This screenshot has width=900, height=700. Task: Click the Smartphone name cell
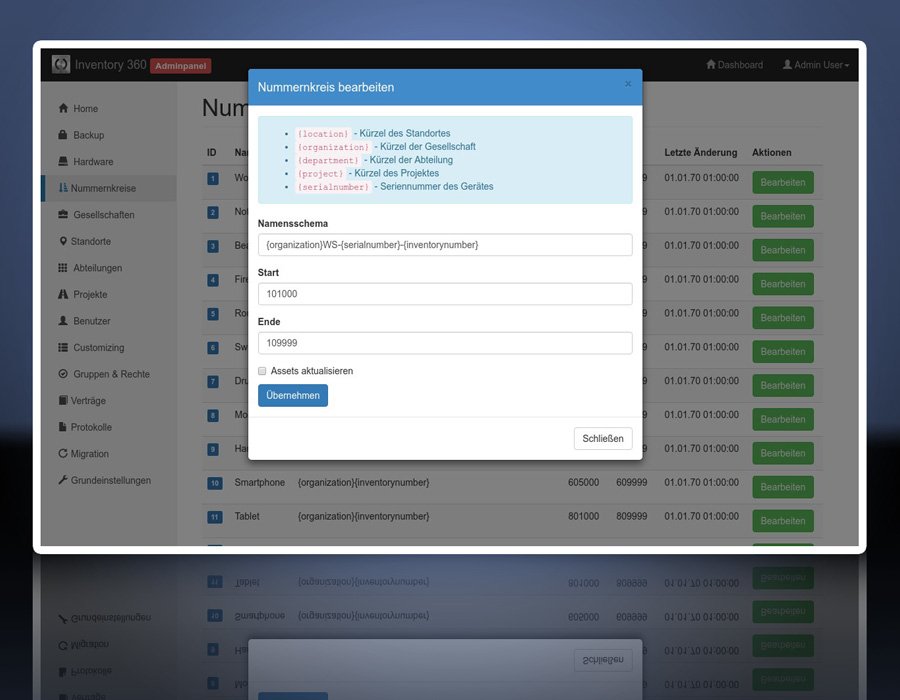(259, 483)
